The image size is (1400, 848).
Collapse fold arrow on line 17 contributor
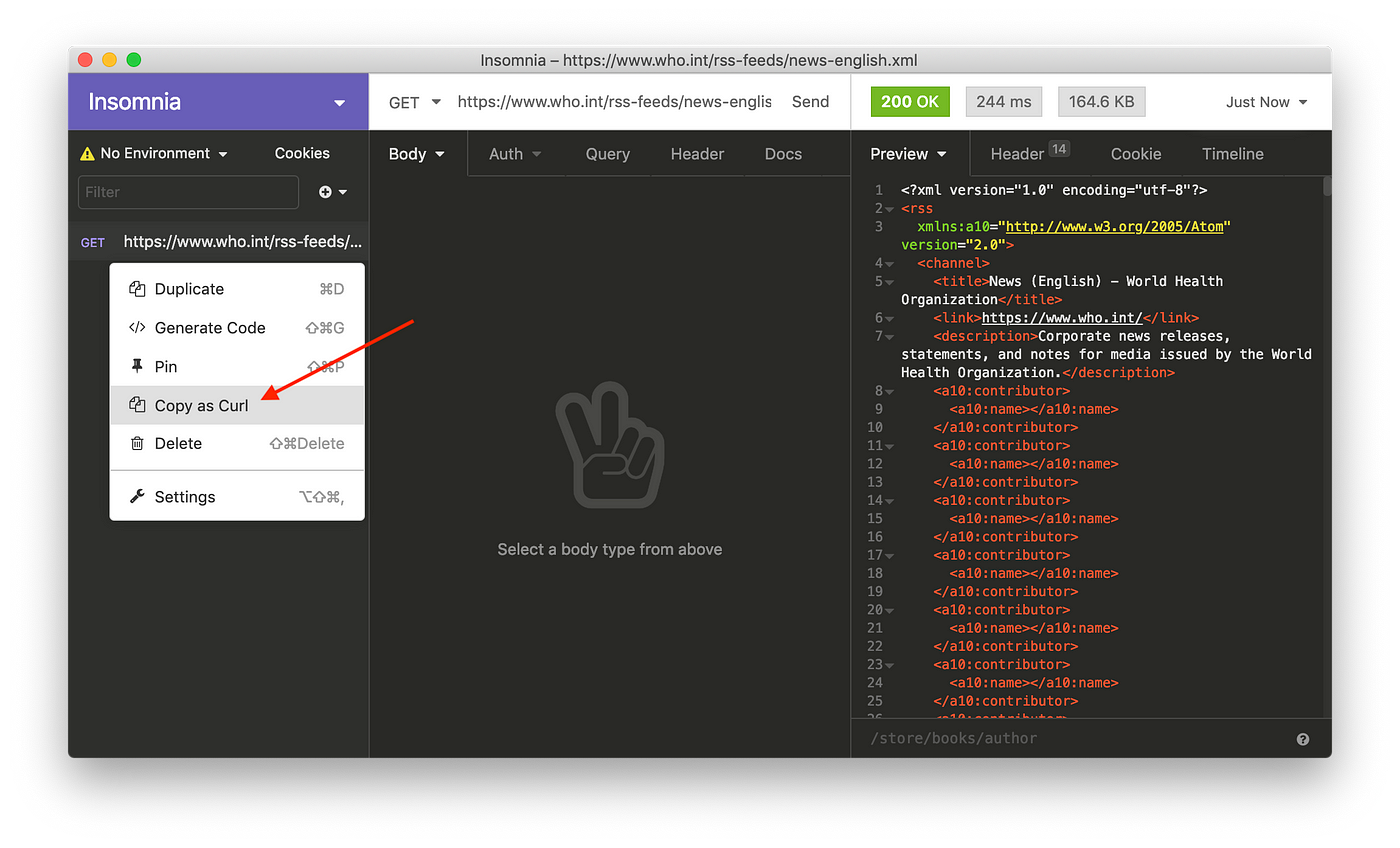pyautogui.click(x=889, y=555)
